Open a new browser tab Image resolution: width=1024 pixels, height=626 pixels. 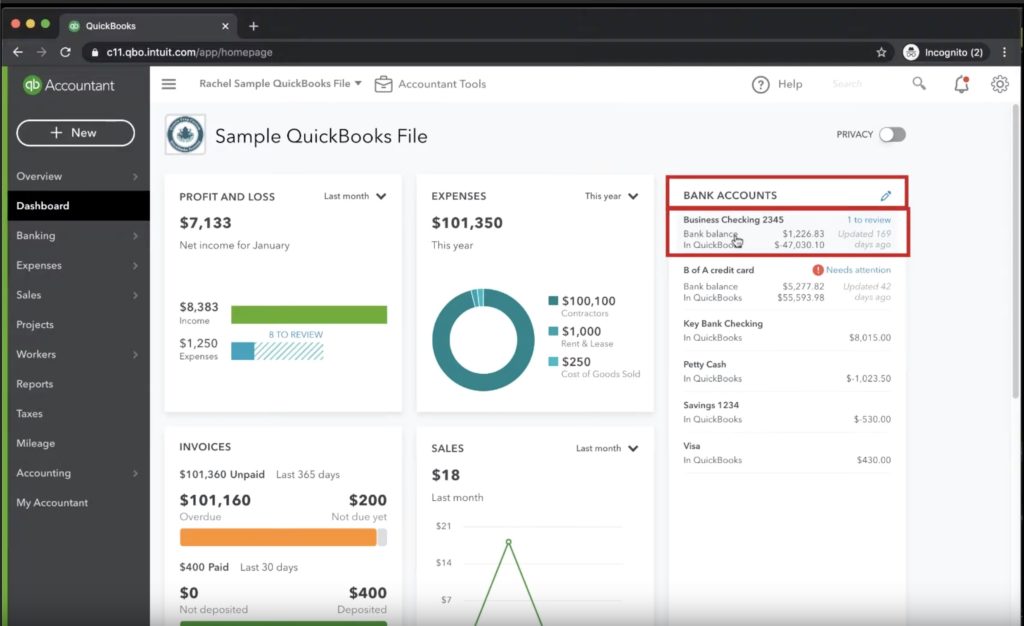click(253, 26)
